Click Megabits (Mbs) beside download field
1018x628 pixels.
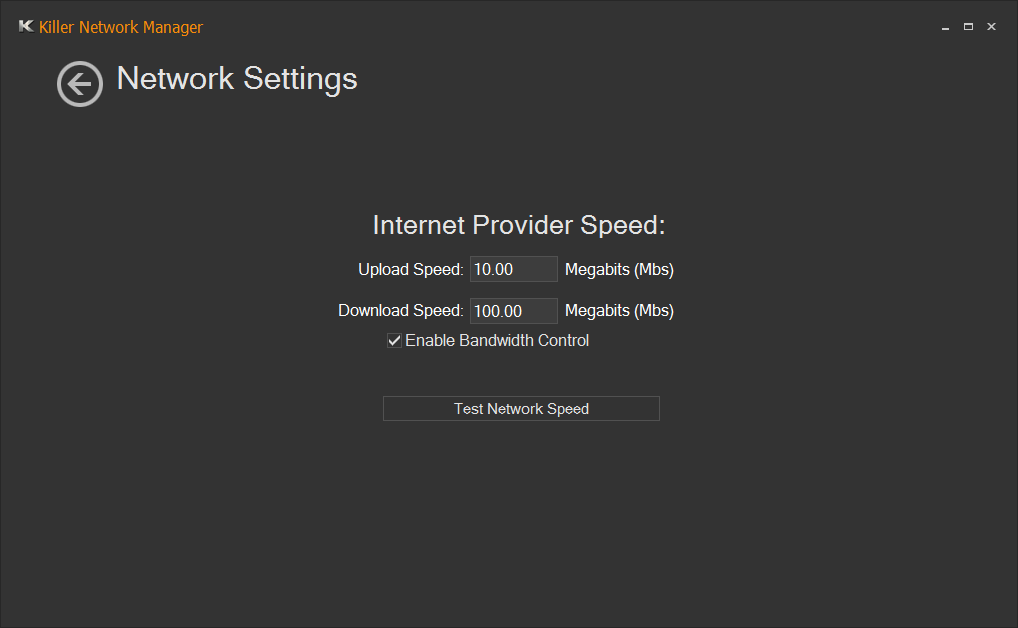coord(619,310)
